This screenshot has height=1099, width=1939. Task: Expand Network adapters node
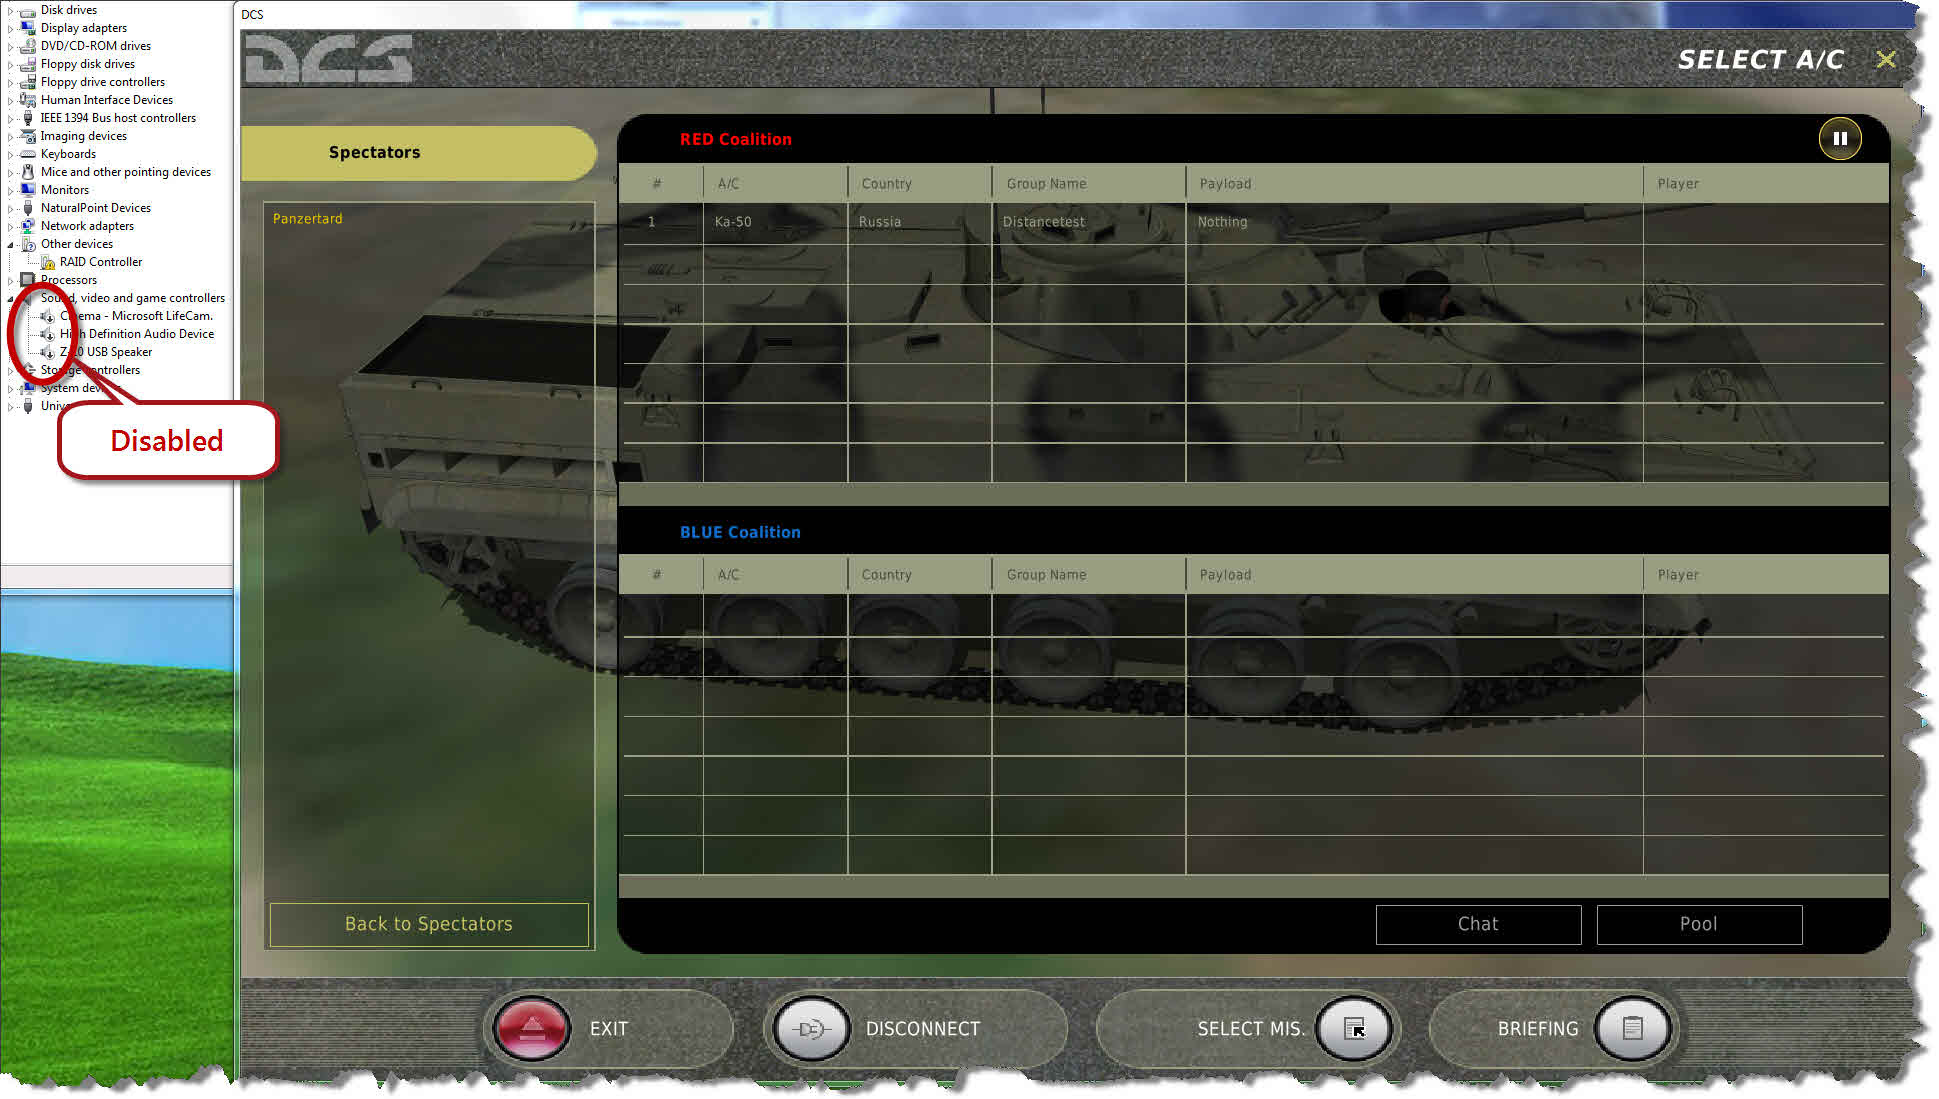click(11, 226)
